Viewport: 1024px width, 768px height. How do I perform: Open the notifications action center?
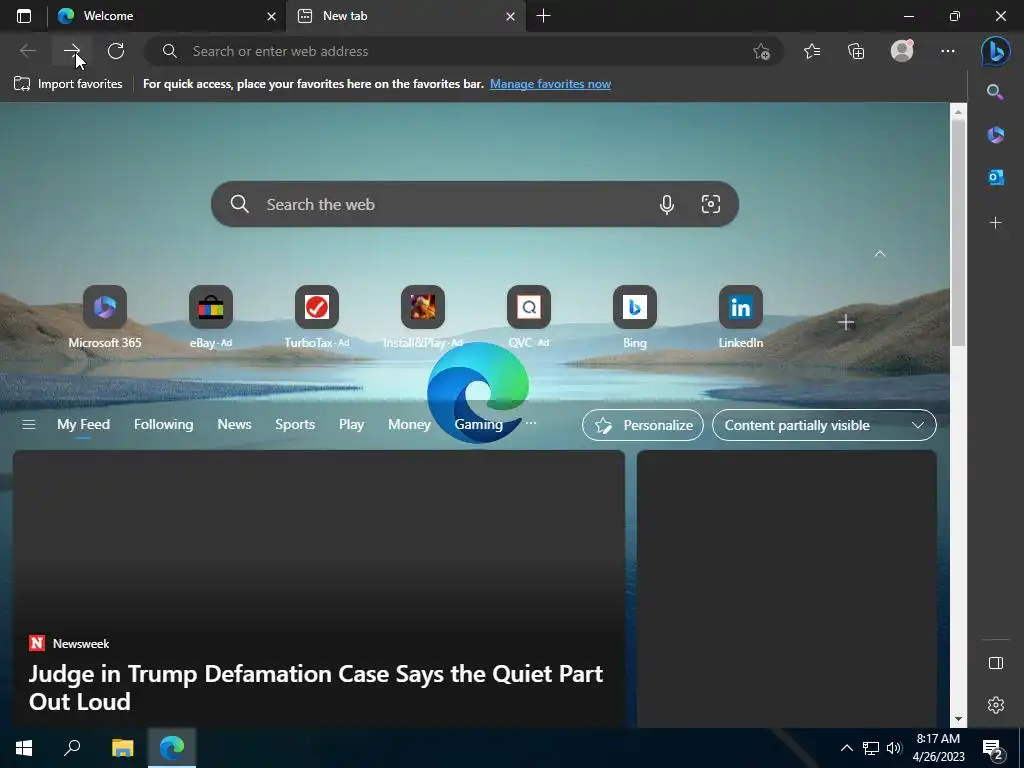(x=993, y=749)
